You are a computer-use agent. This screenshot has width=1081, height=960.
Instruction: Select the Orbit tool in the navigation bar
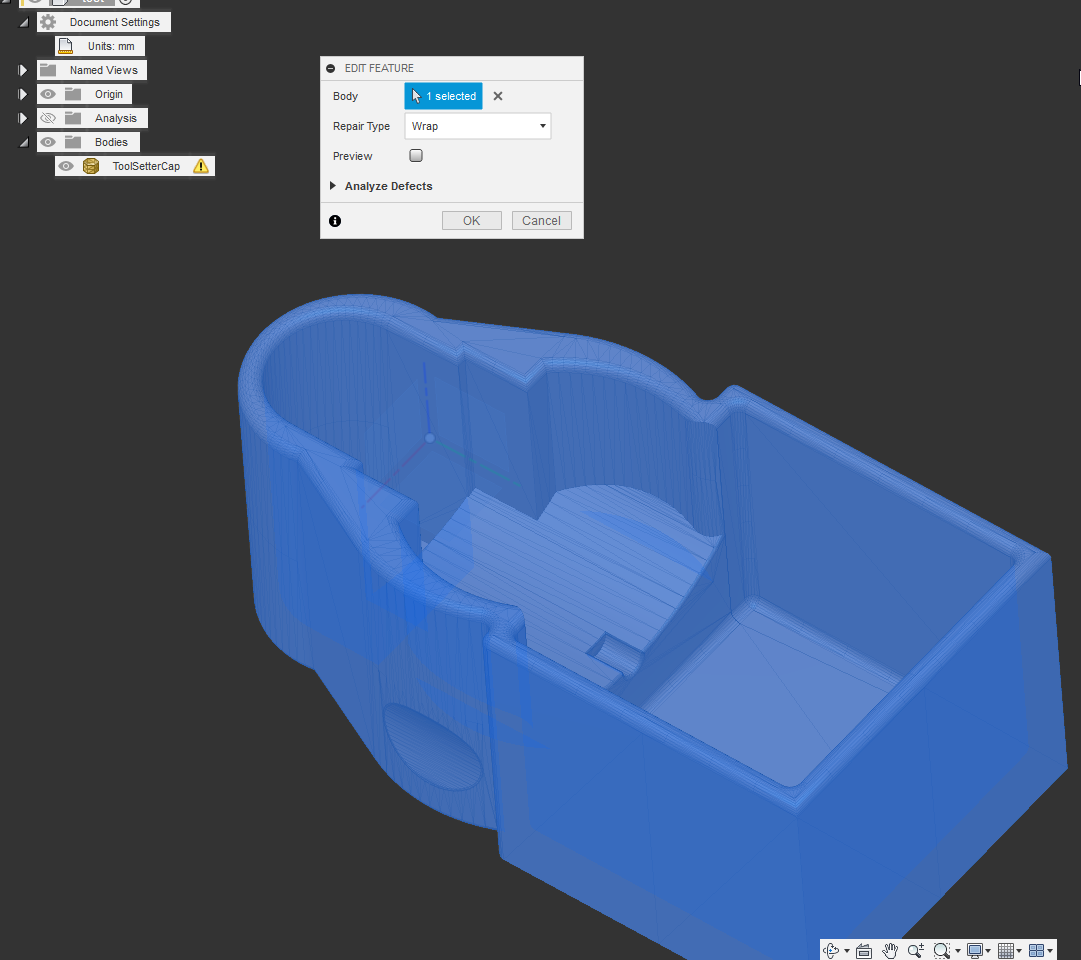coord(831,950)
